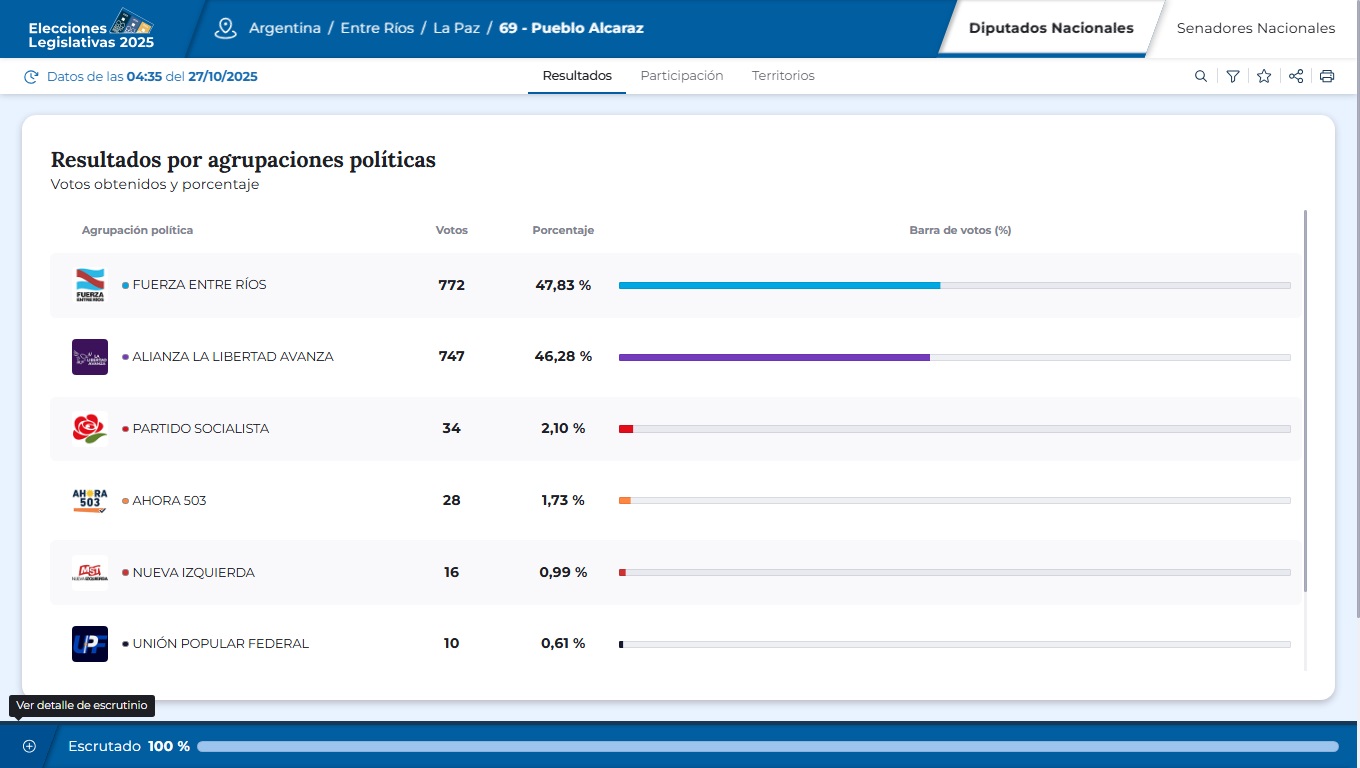Navigate to Entre Ríos breadcrumb

click(377, 28)
